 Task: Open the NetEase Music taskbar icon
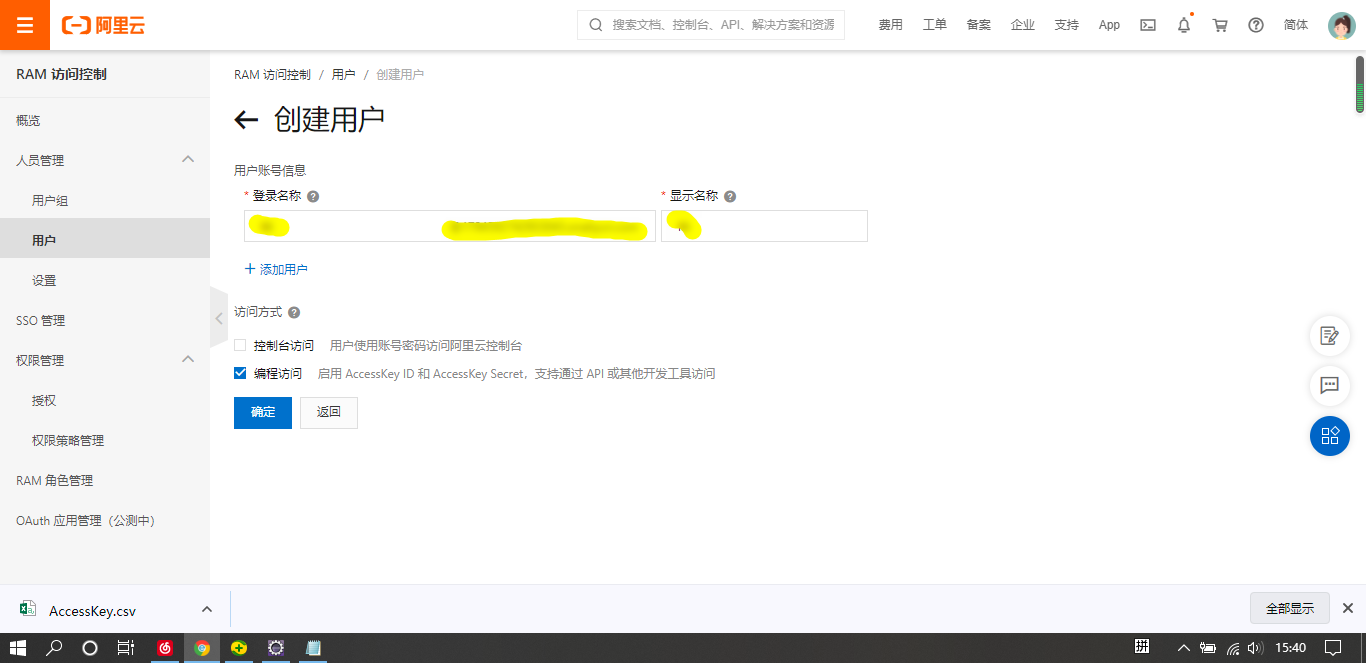(165, 648)
